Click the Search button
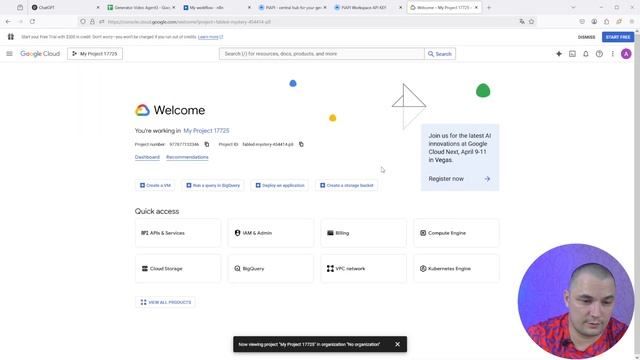640x360 pixels. 440,53
